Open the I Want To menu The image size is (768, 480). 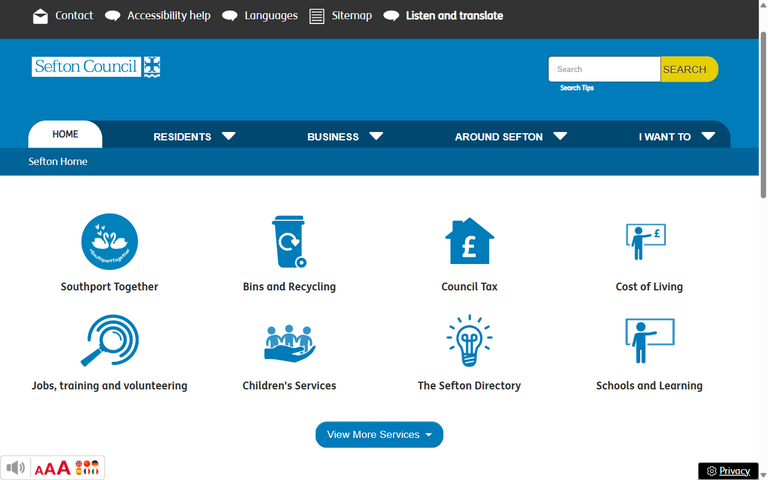(x=676, y=136)
